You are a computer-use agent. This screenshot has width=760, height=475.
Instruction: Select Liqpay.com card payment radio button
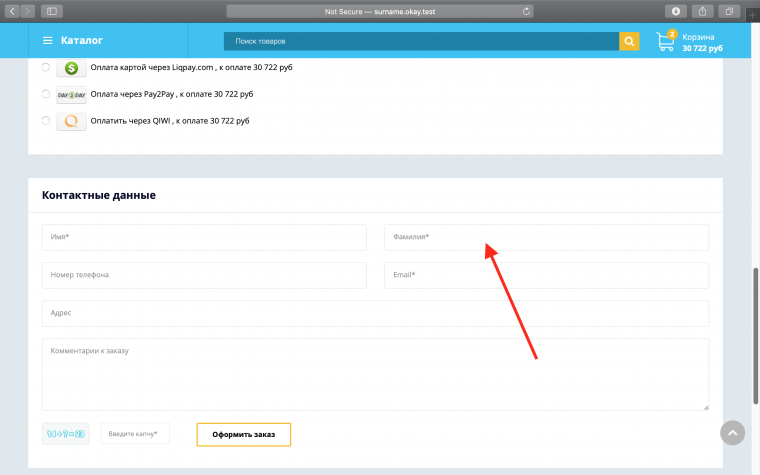click(46, 68)
